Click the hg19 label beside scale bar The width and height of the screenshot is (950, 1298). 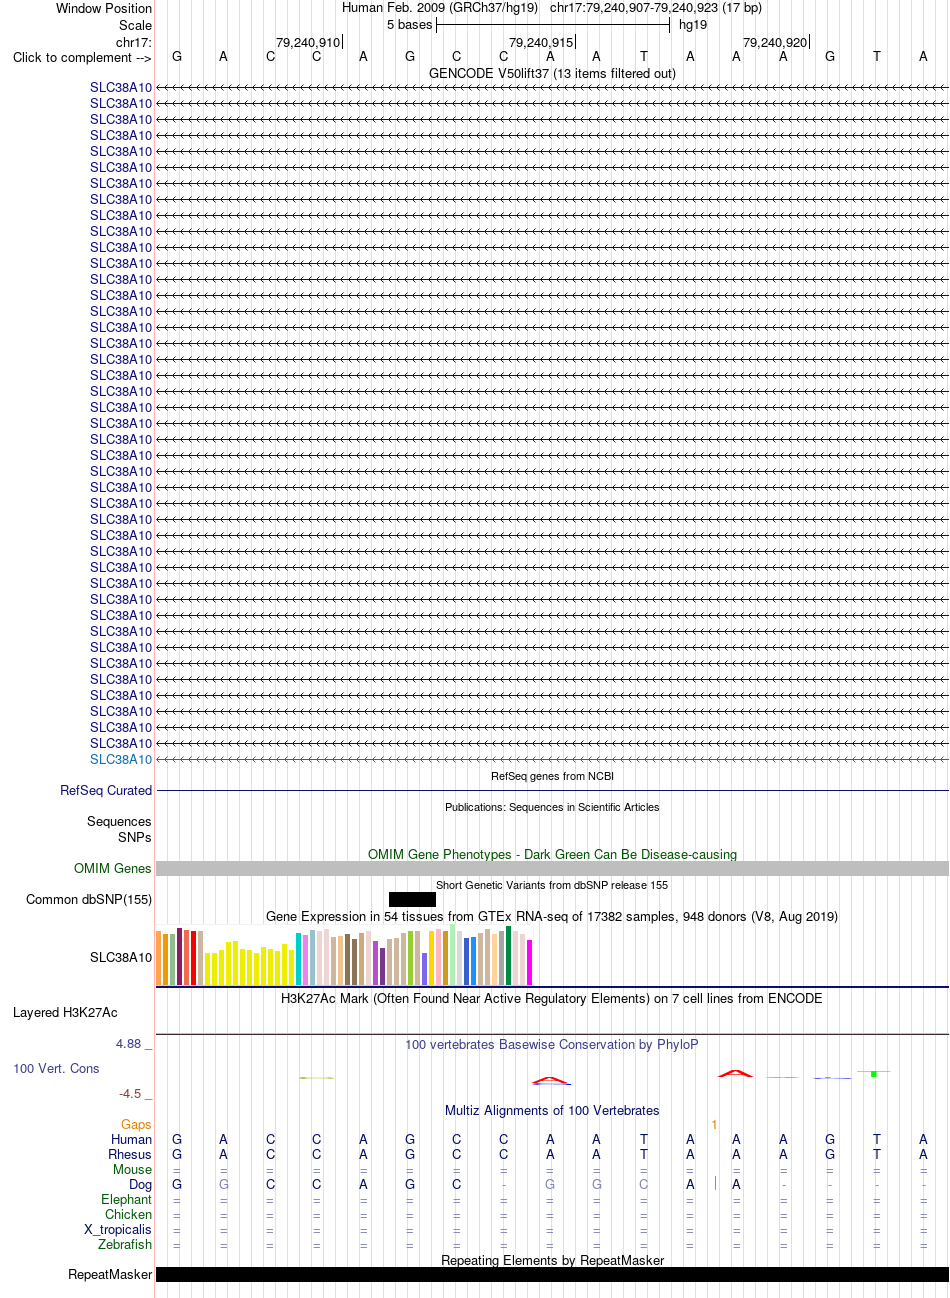pos(693,25)
